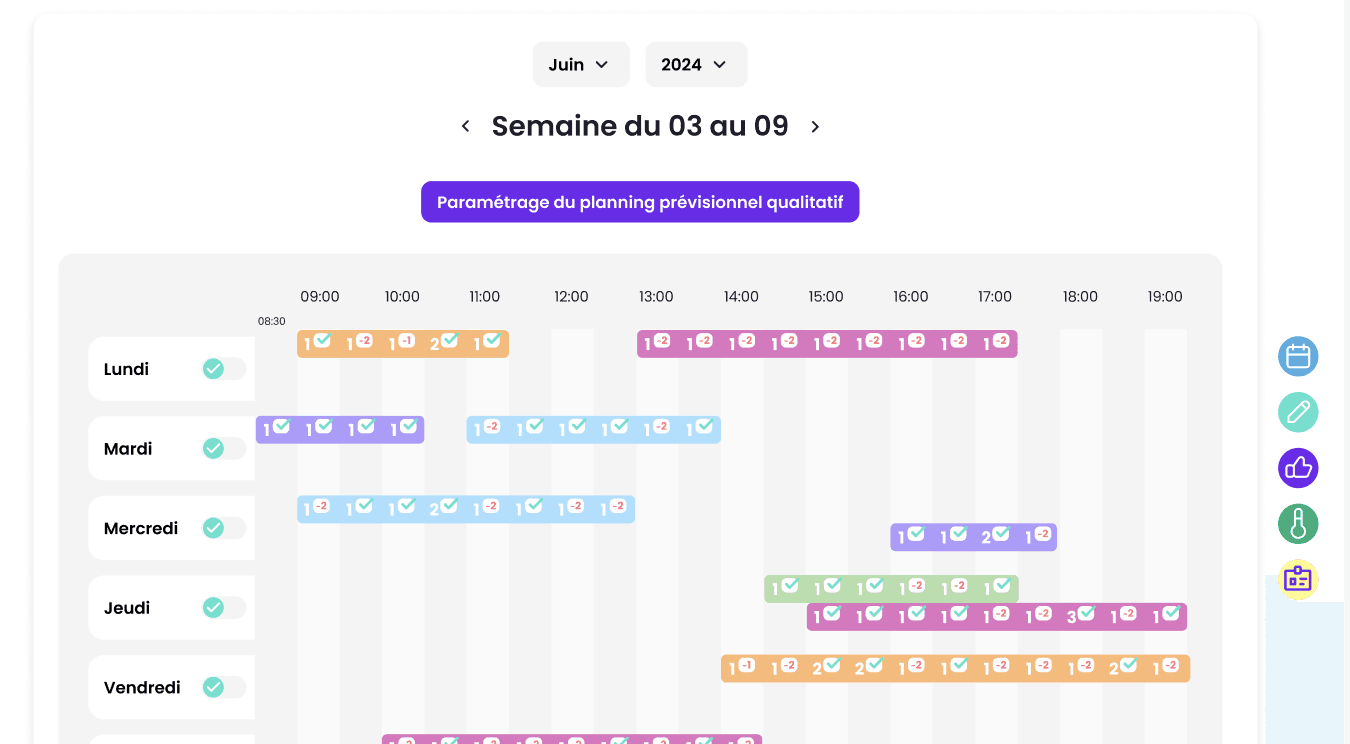
Task: Select the purple Mardi early morning shift
Action: (340, 429)
